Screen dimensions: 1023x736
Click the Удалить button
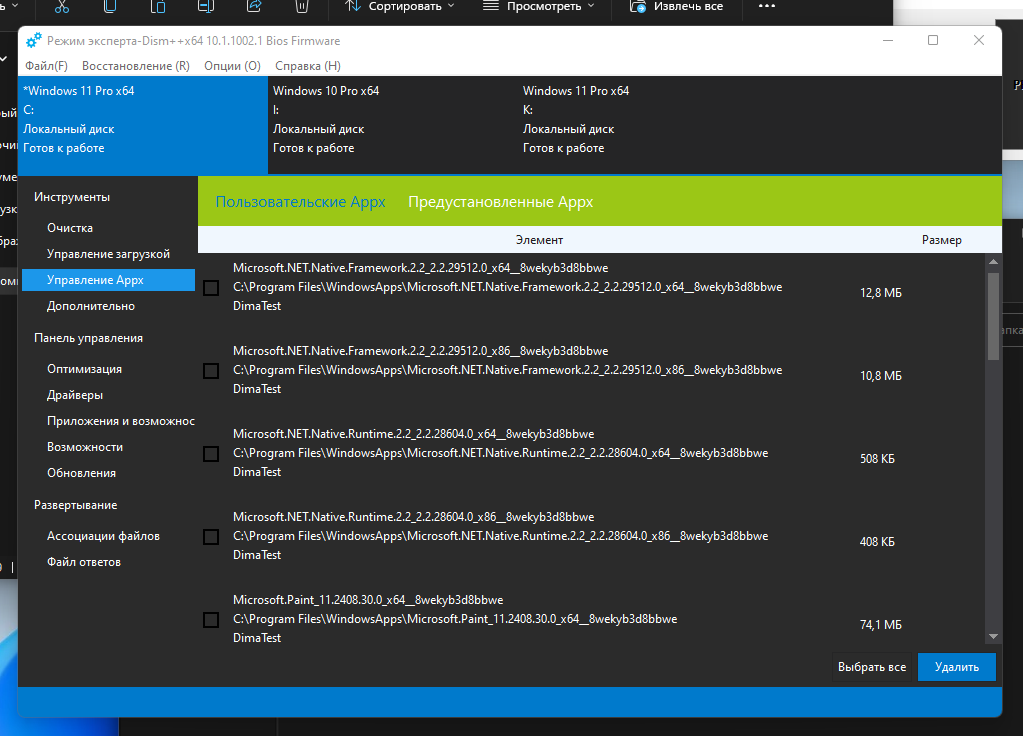[x=956, y=667]
